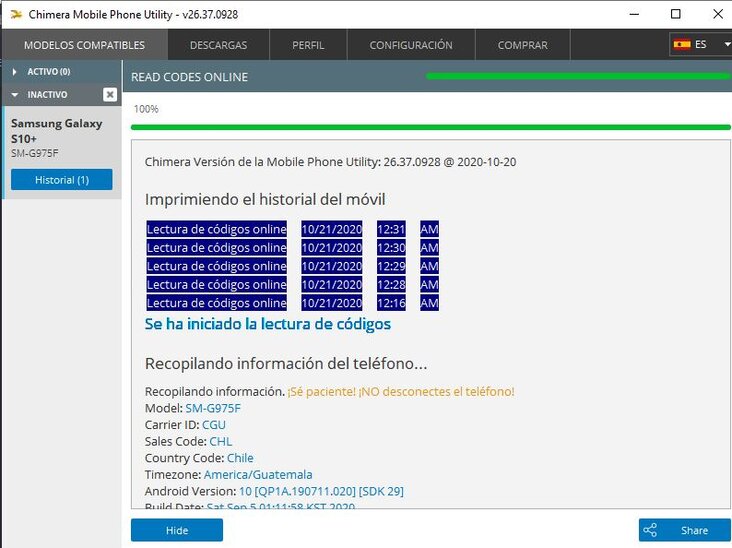Click the 100% main progress bar
The width and height of the screenshot is (732, 548).
tap(430, 127)
